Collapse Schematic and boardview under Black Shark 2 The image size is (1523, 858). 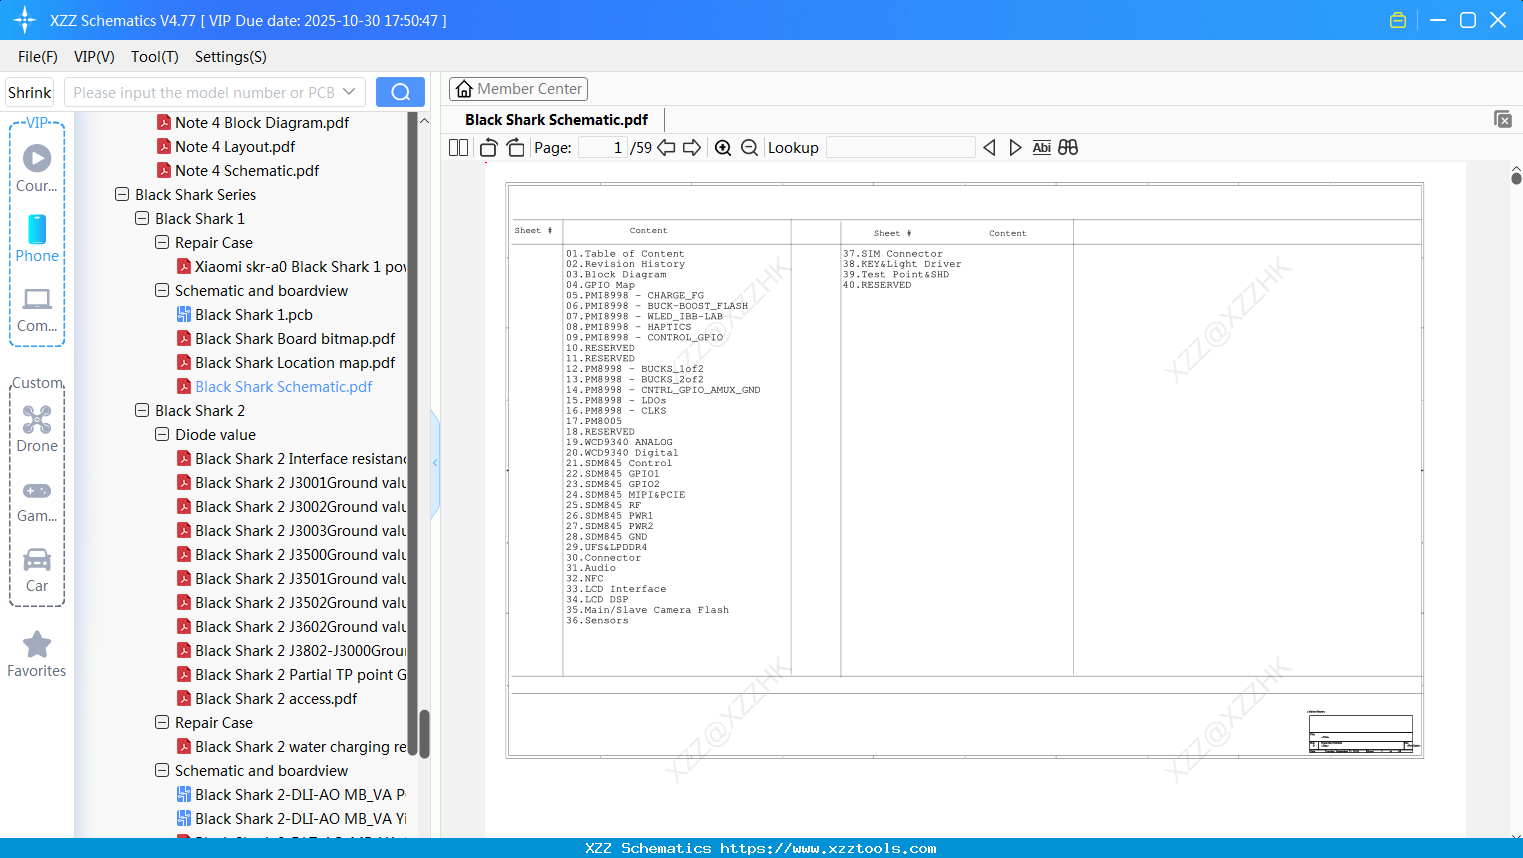pyautogui.click(x=162, y=771)
